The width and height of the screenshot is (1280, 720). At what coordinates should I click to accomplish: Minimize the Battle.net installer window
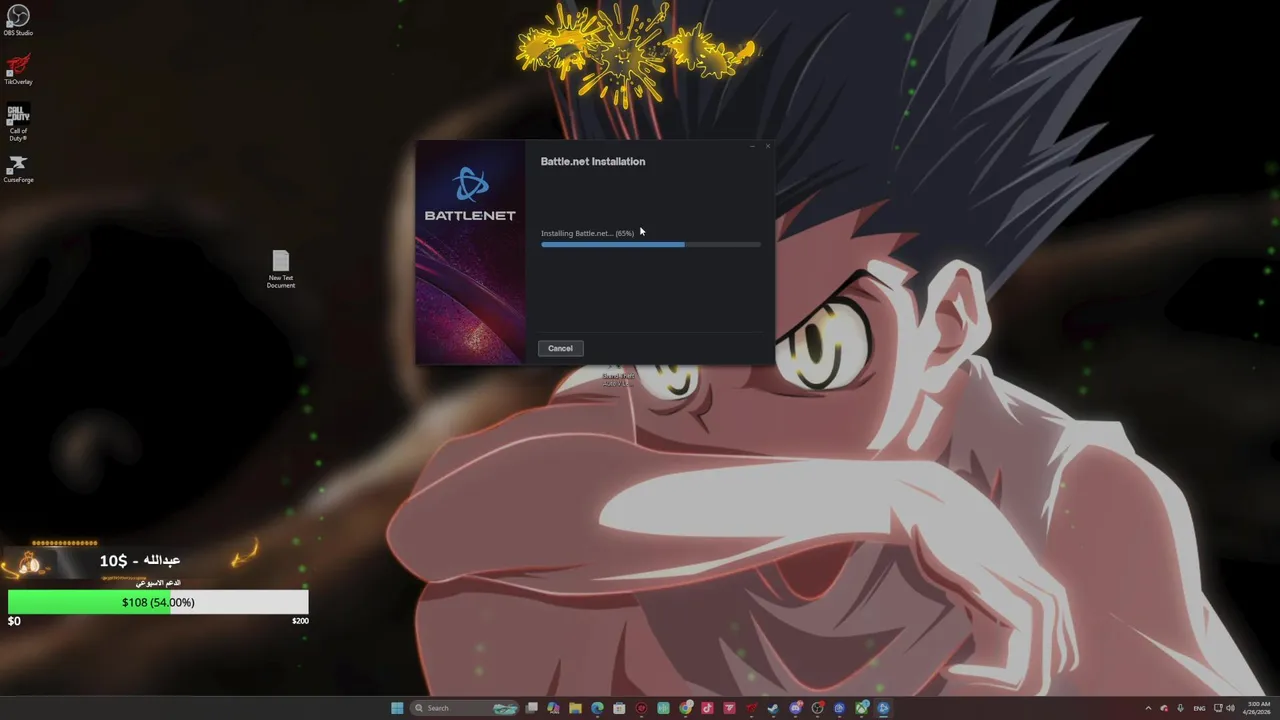pos(752,147)
